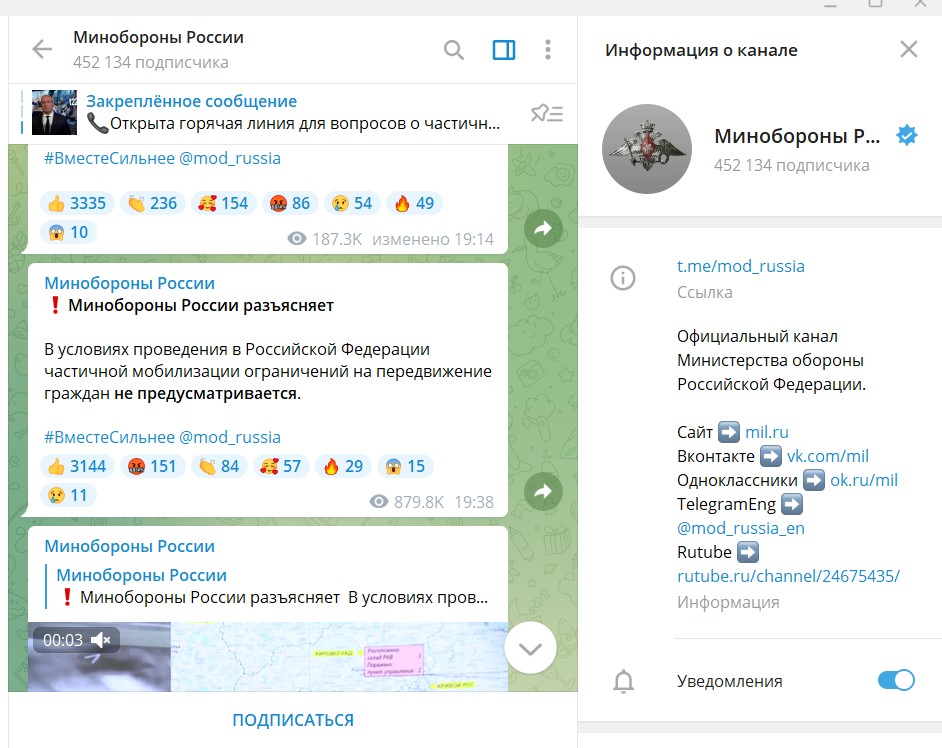Forward the post sent at 19:38
Image resolution: width=942 pixels, height=748 pixels.
(x=543, y=491)
